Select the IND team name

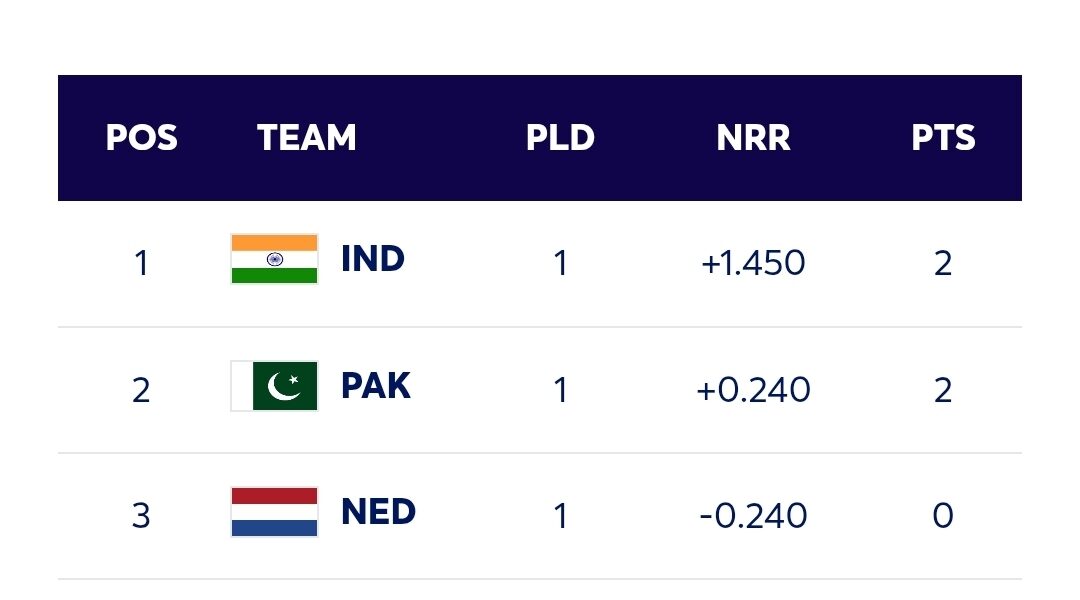click(x=372, y=259)
